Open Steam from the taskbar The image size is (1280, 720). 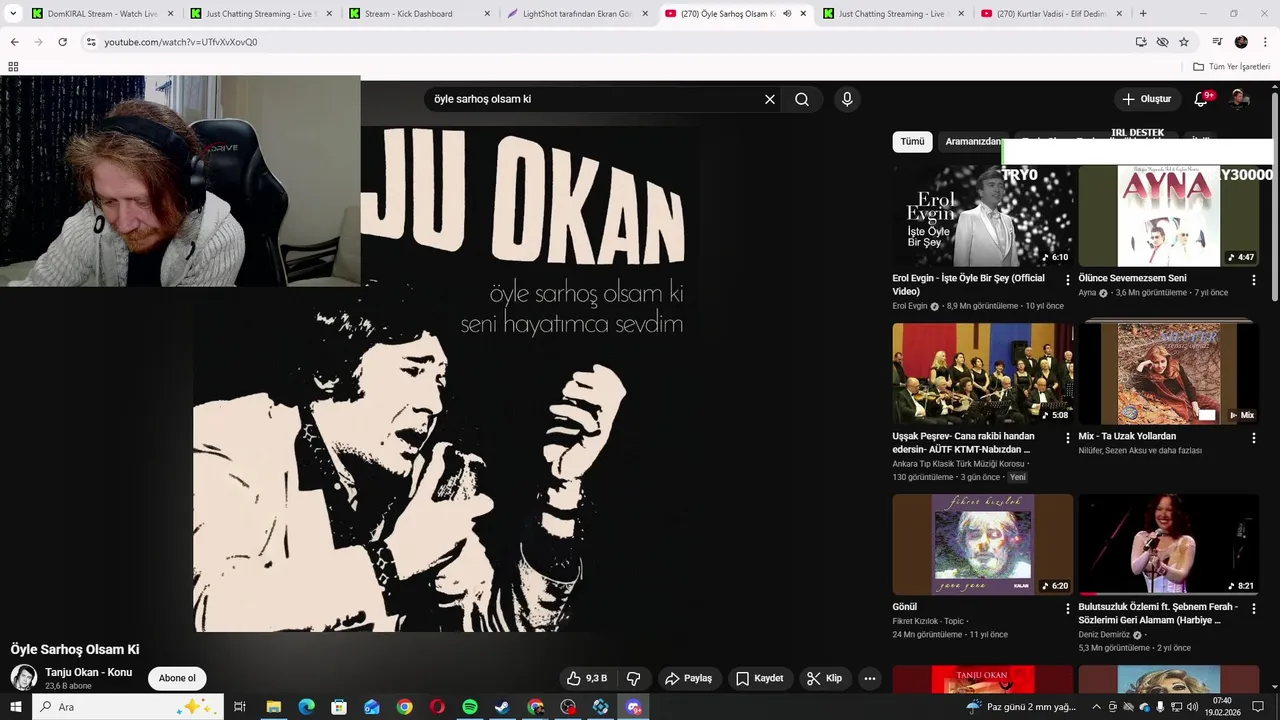tap(503, 707)
